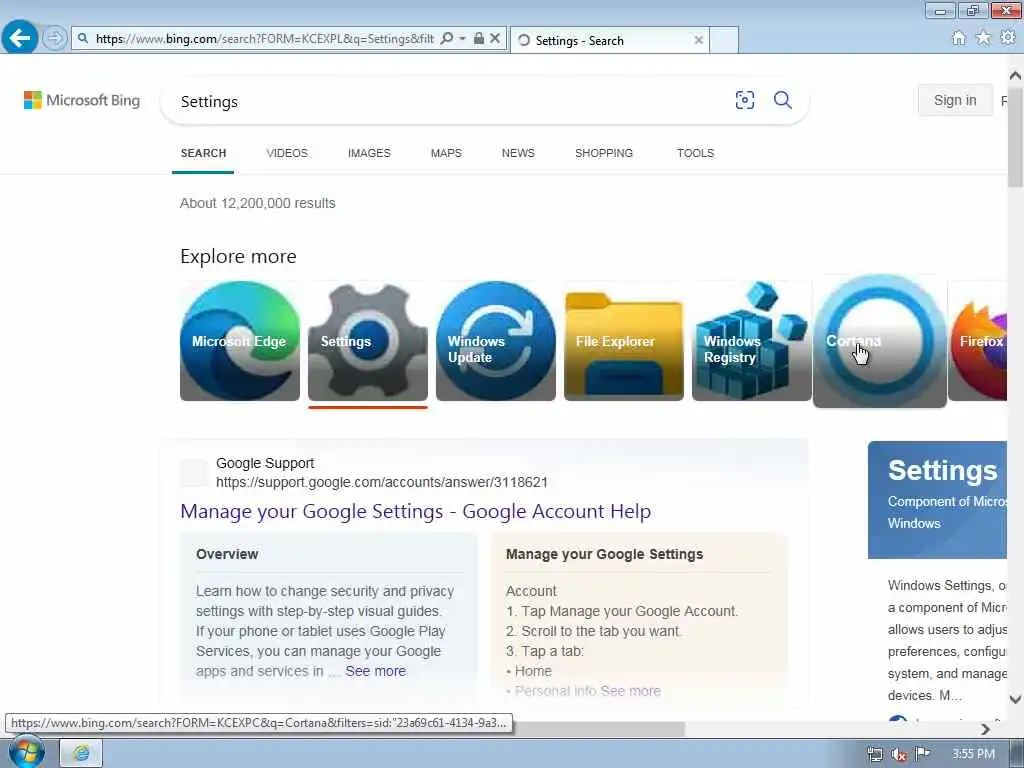Open the Windows Start button
Screen dimensions: 1024x768
27,752
